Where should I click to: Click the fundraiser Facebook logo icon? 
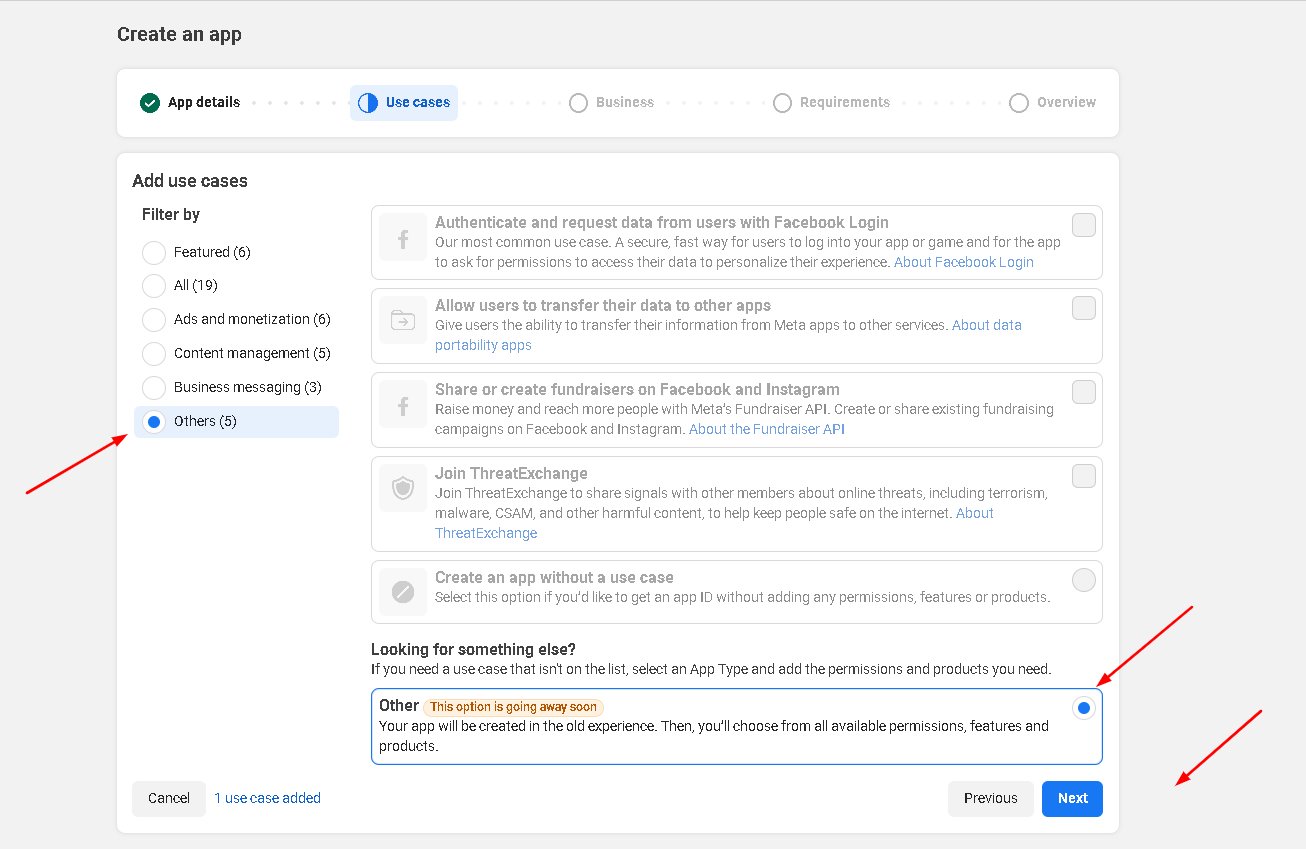[x=403, y=406]
